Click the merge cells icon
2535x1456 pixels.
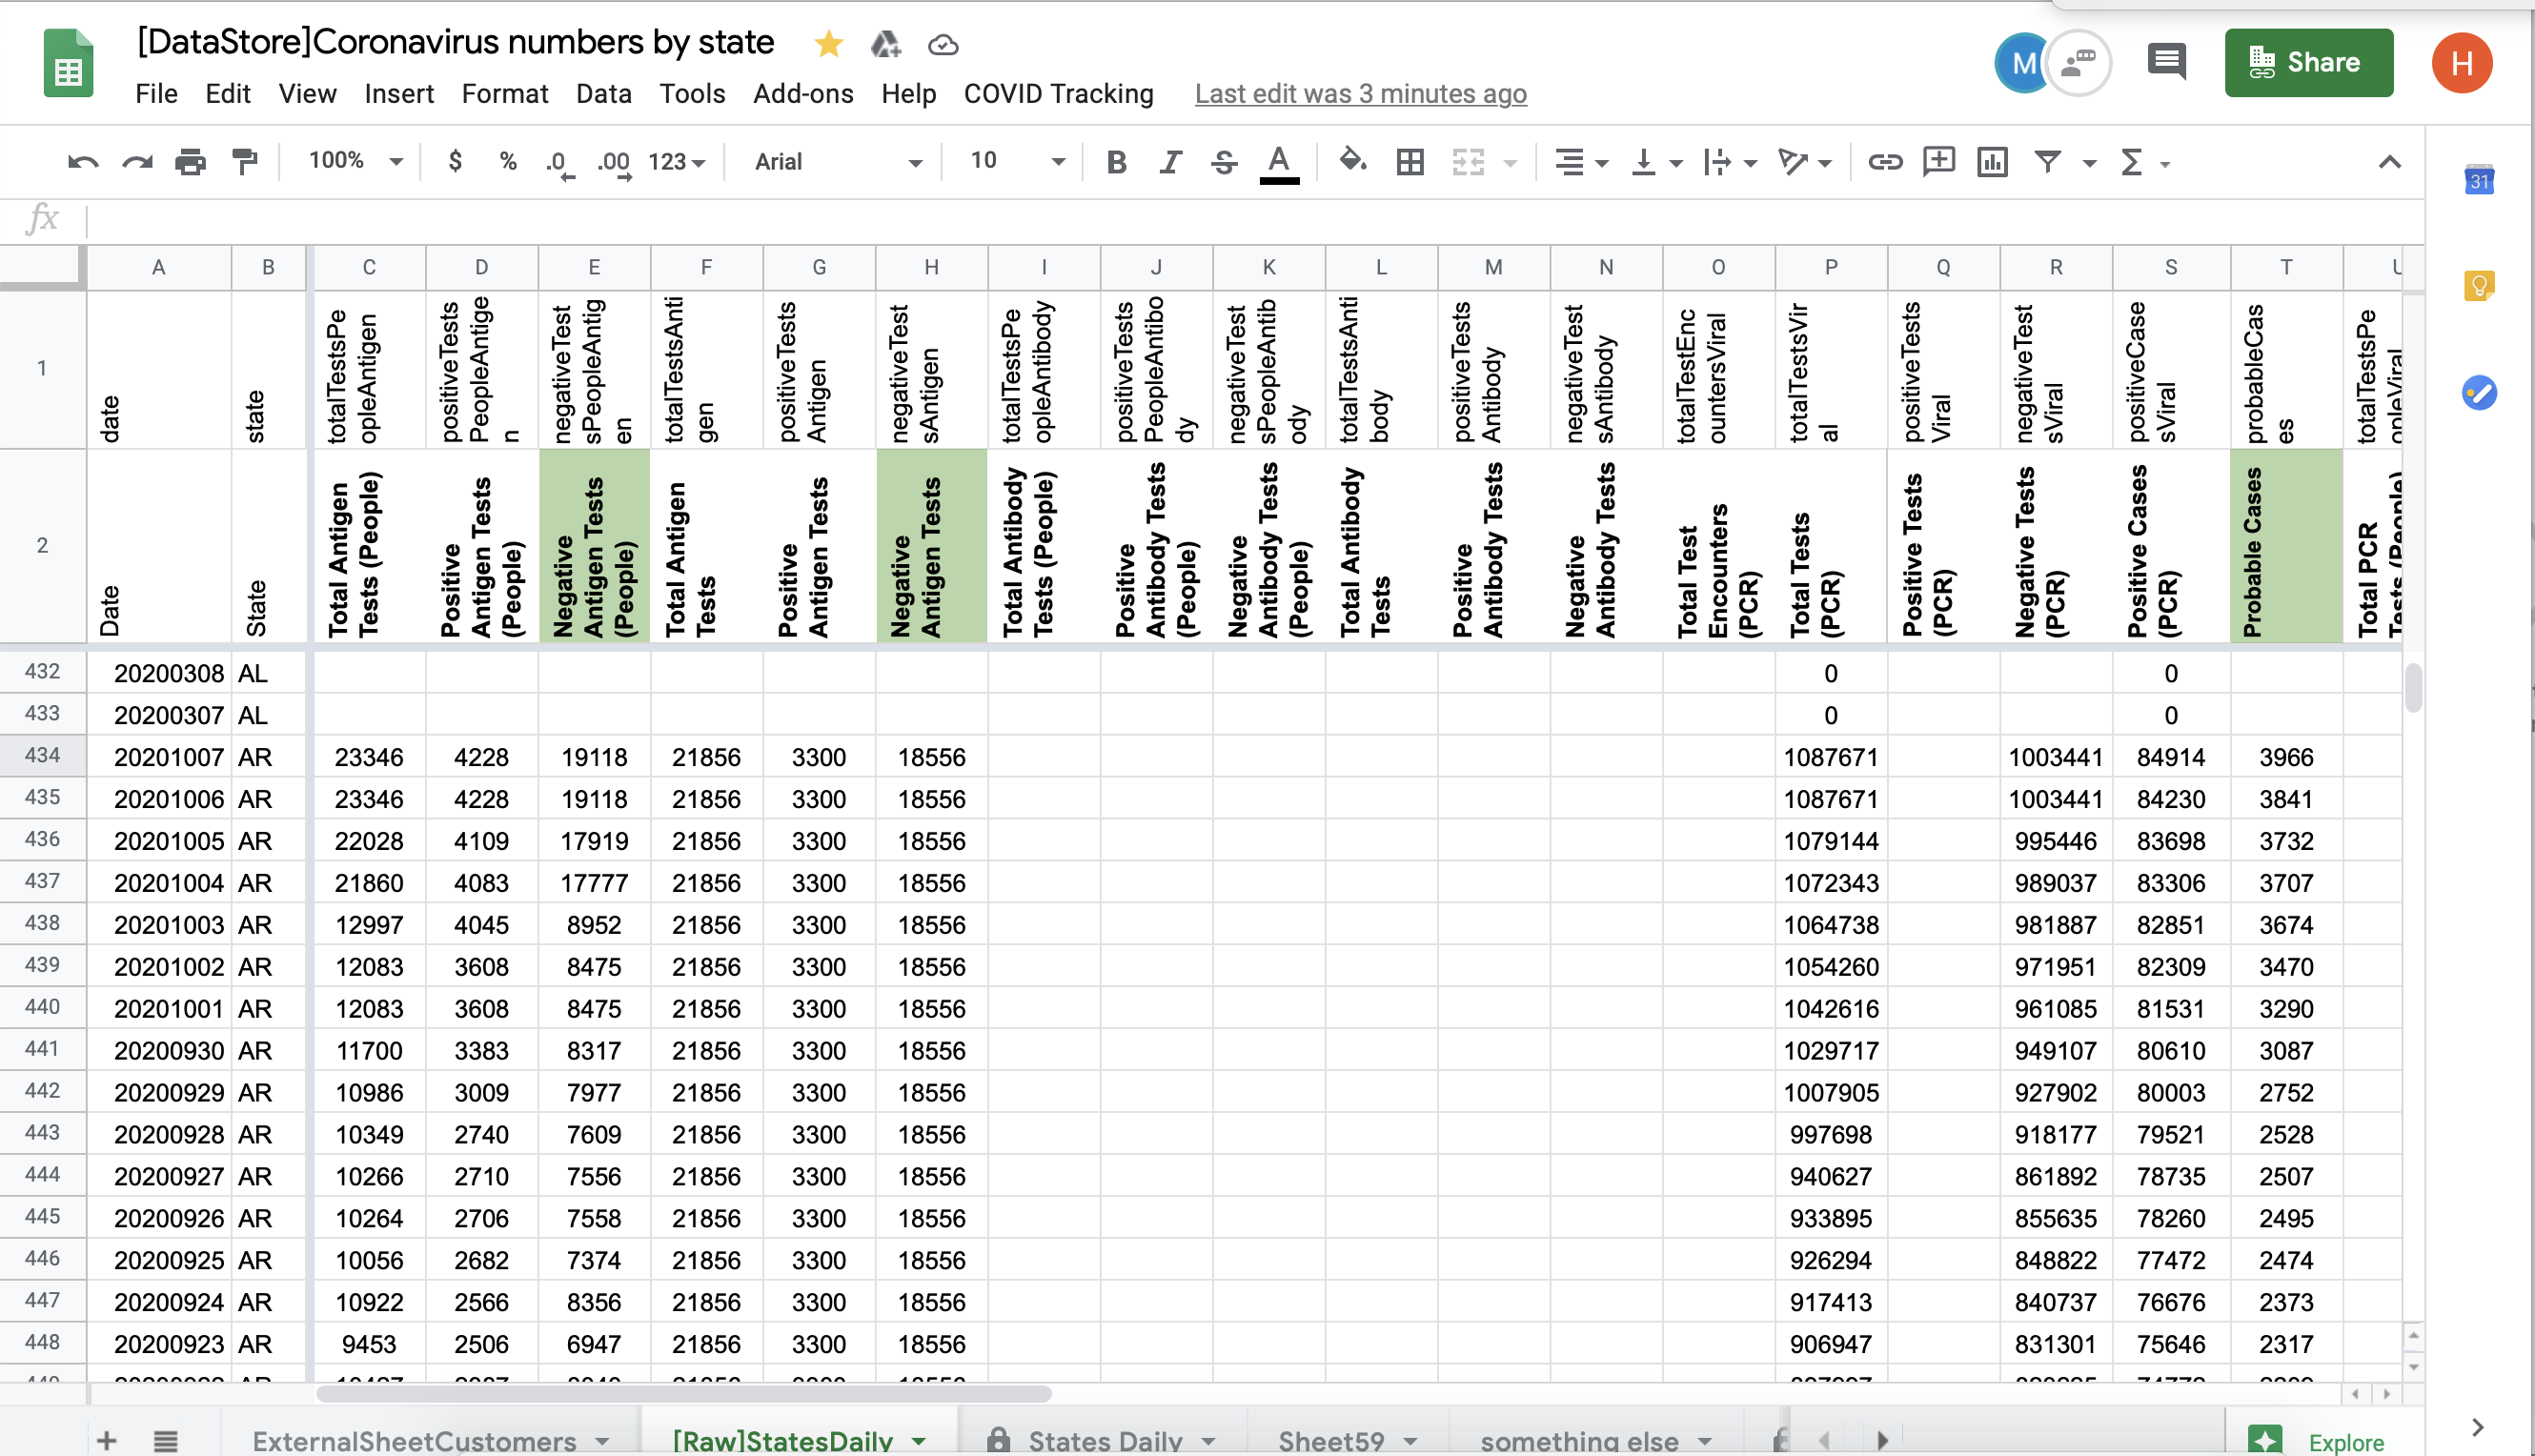coord(1467,162)
